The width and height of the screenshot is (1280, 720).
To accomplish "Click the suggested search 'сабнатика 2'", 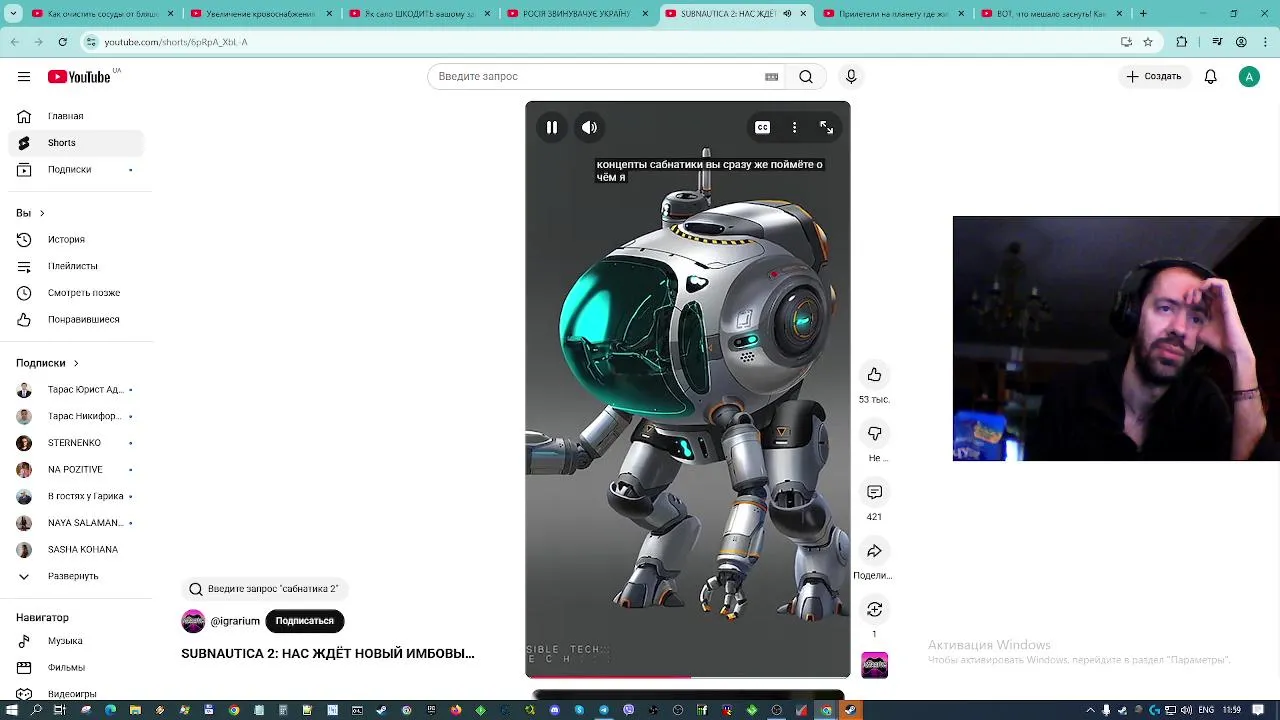I will [x=265, y=589].
